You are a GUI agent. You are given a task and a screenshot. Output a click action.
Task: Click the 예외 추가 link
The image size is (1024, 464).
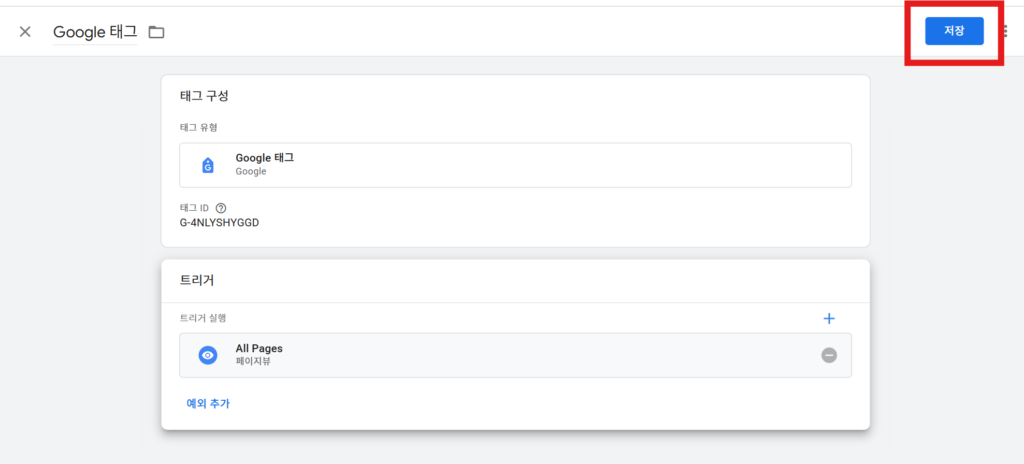point(208,403)
